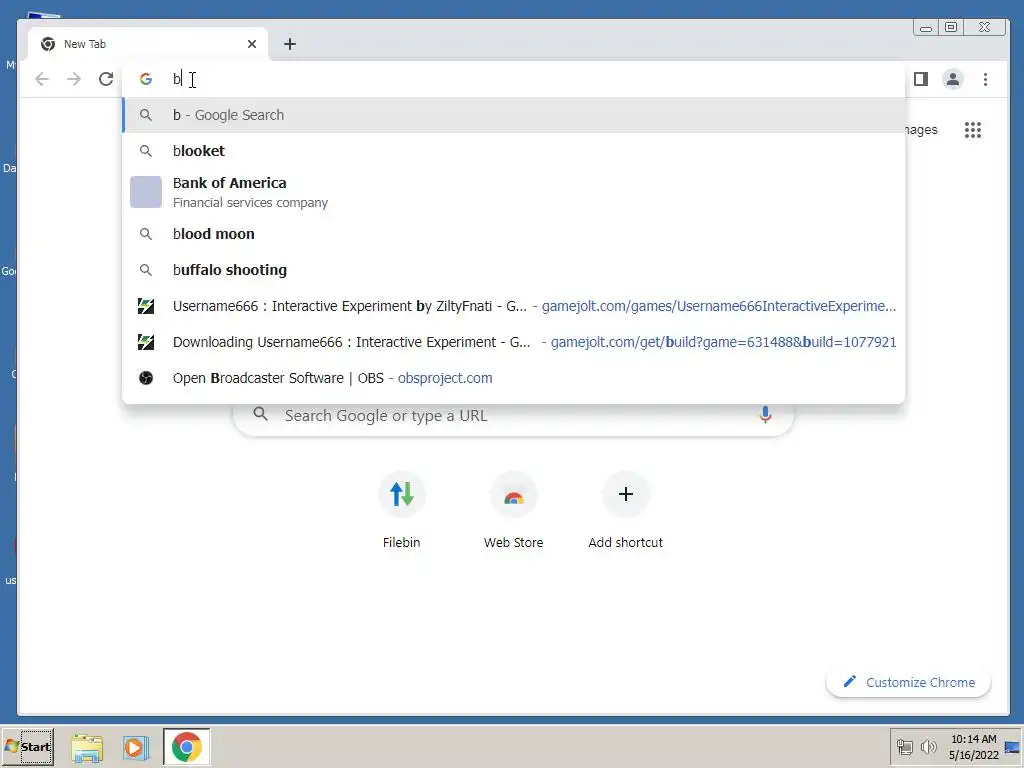
Task: Choose the blooket suggestion
Action: coord(514,151)
